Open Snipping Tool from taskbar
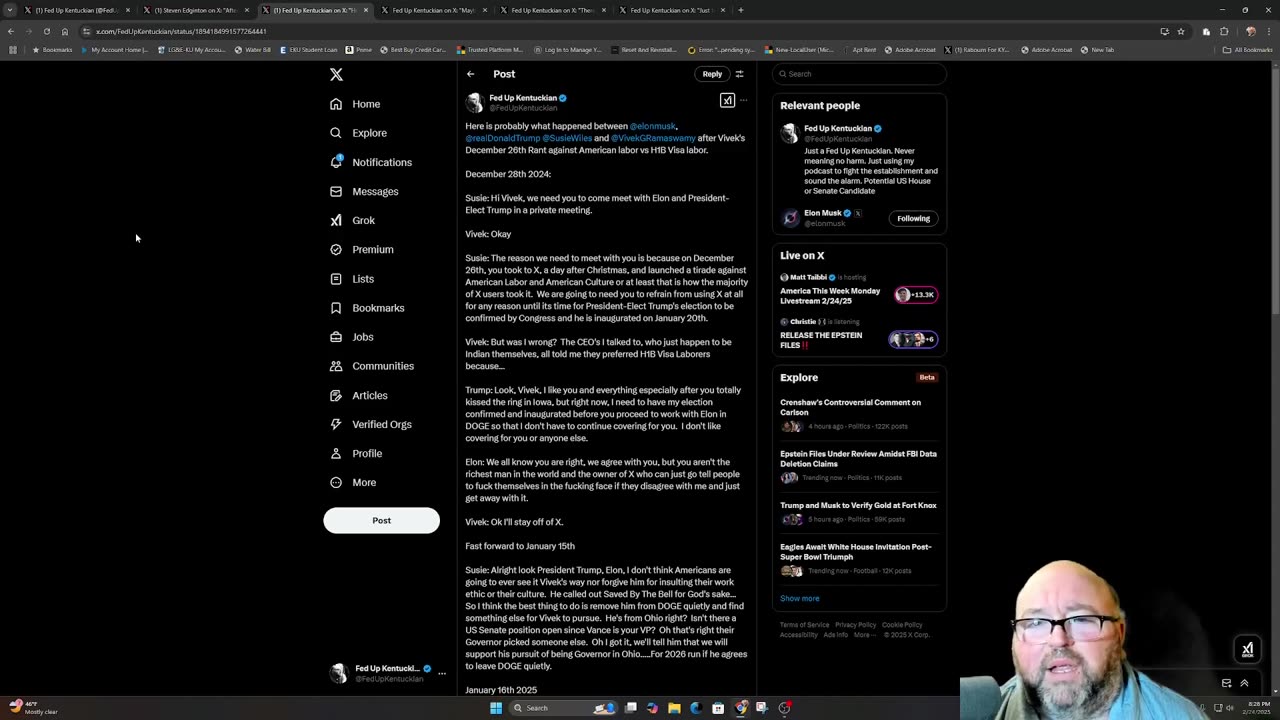 click(762, 708)
